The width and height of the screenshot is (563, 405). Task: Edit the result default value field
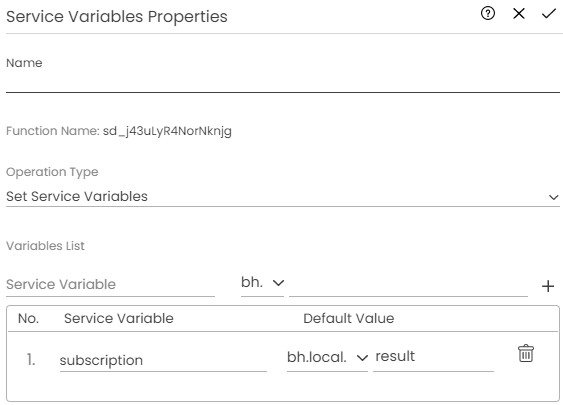tap(433, 358)
